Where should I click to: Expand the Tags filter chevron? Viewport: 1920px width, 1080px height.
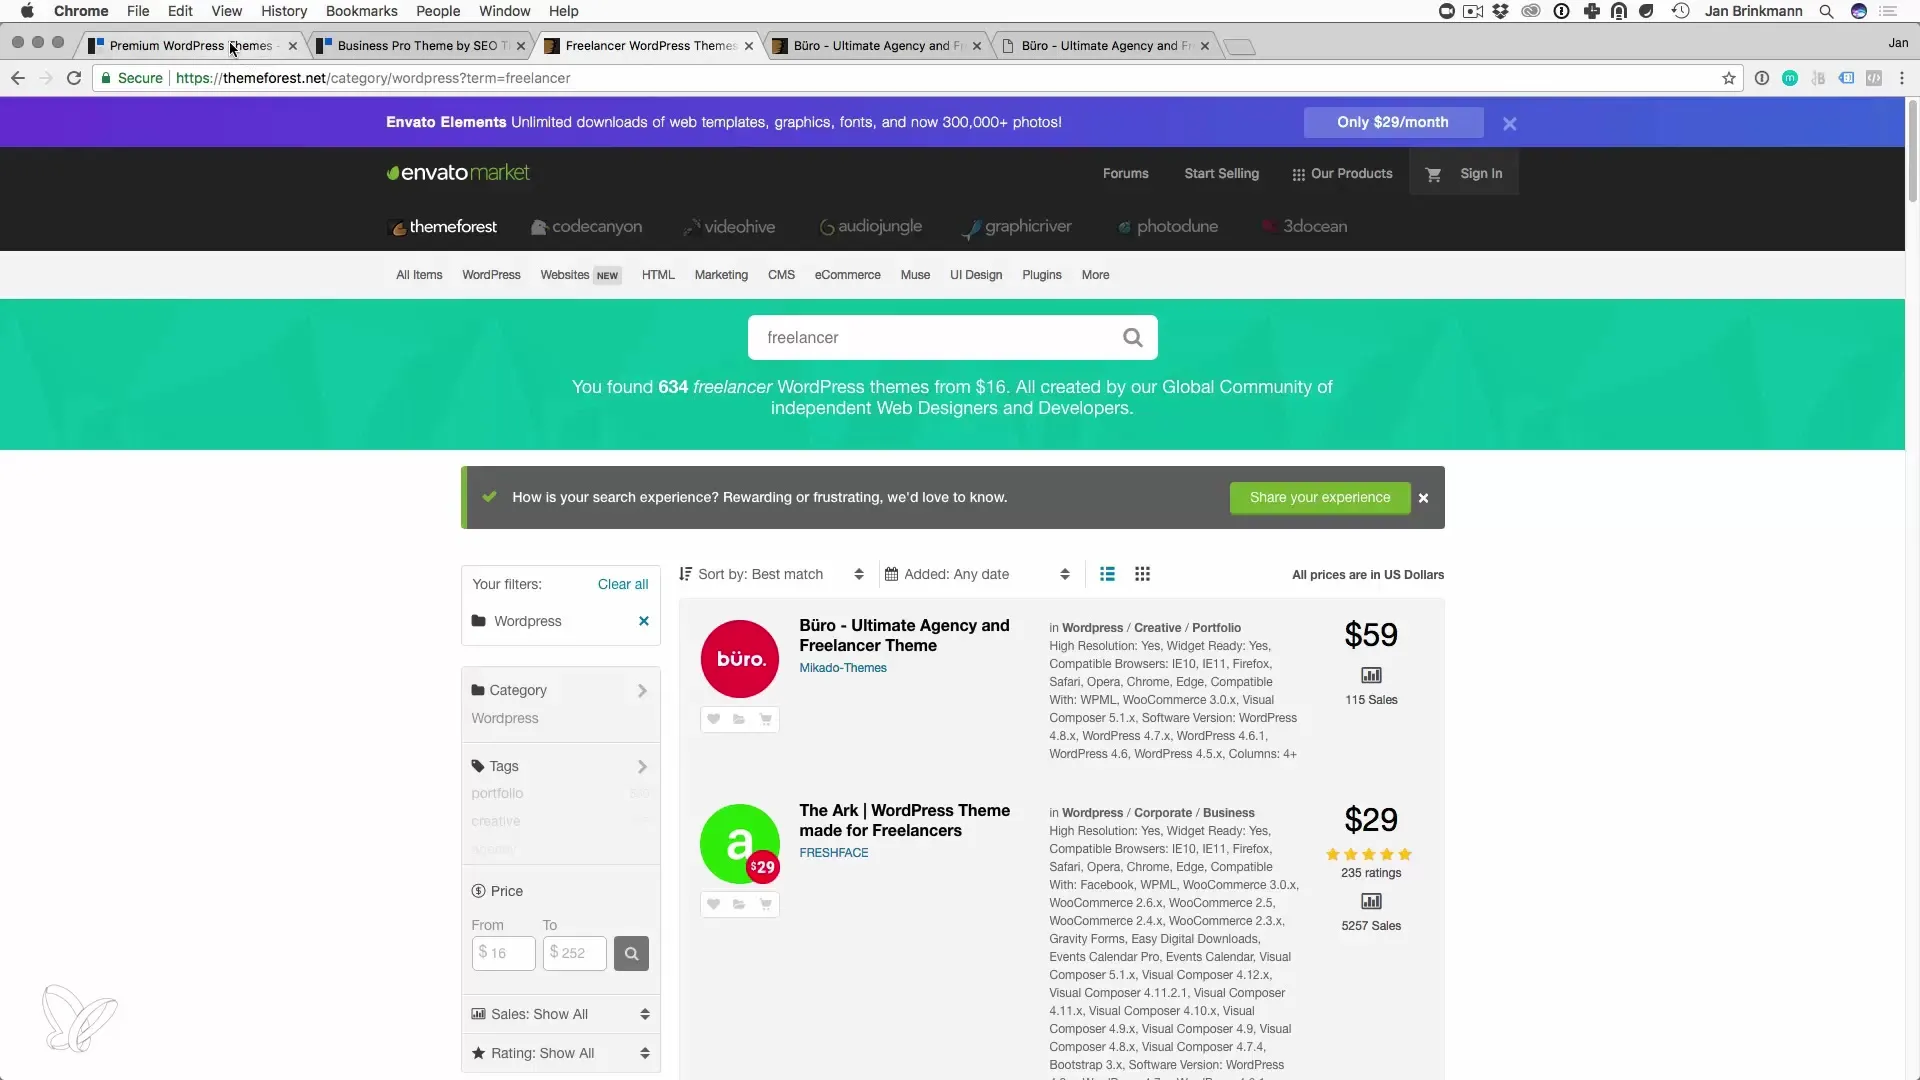tap(642, 767)
